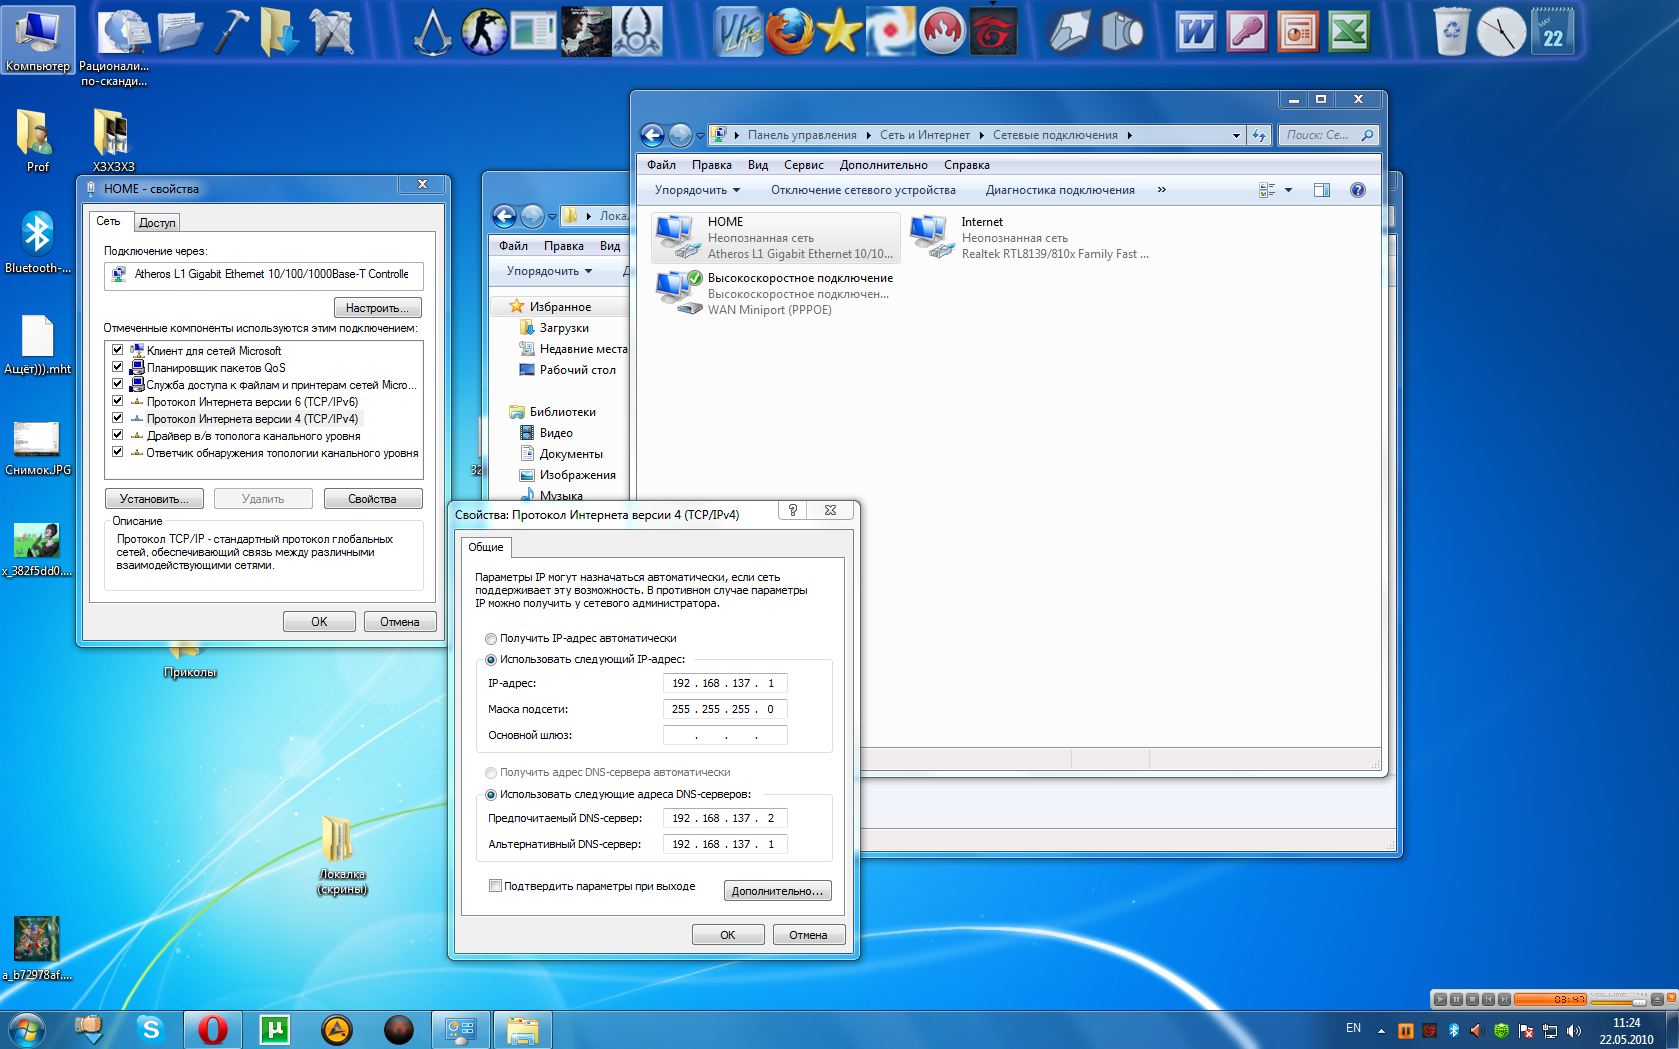Viewport: 1679px width, 1049px height.
Task: Uncheck the TCP/IPv6 protocol checkbox
Action: [117, 401]
